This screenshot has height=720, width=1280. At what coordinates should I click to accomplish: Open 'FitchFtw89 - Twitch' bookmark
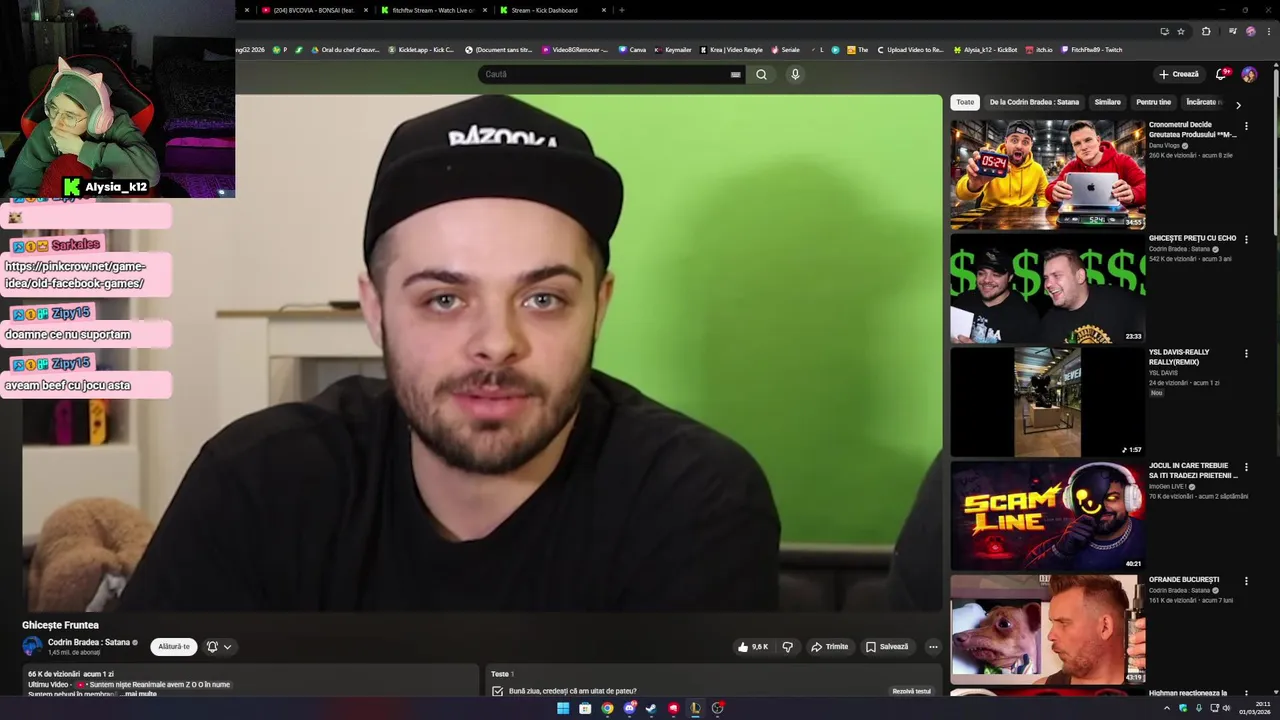click(1092, 50)
